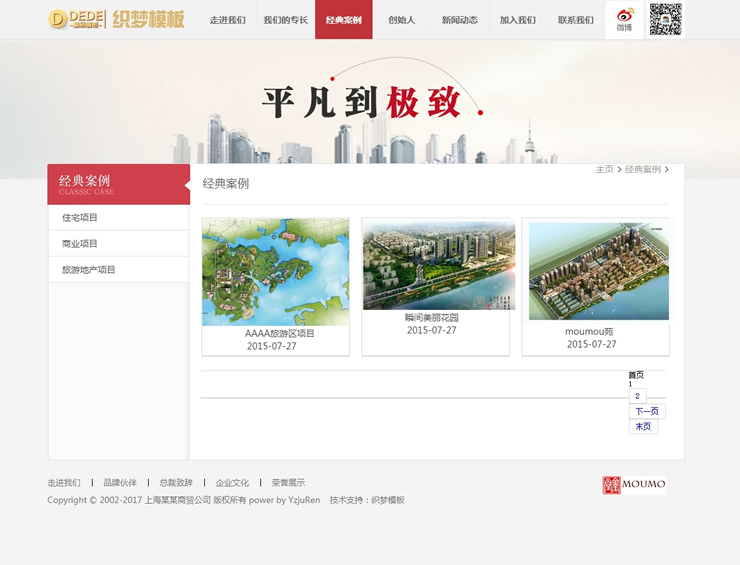Viewport: 740px width, 565px height.
Task: Open the AAAA旅游区项目 thumbnail
Action: pyautogui.click(x=276, y=272)
